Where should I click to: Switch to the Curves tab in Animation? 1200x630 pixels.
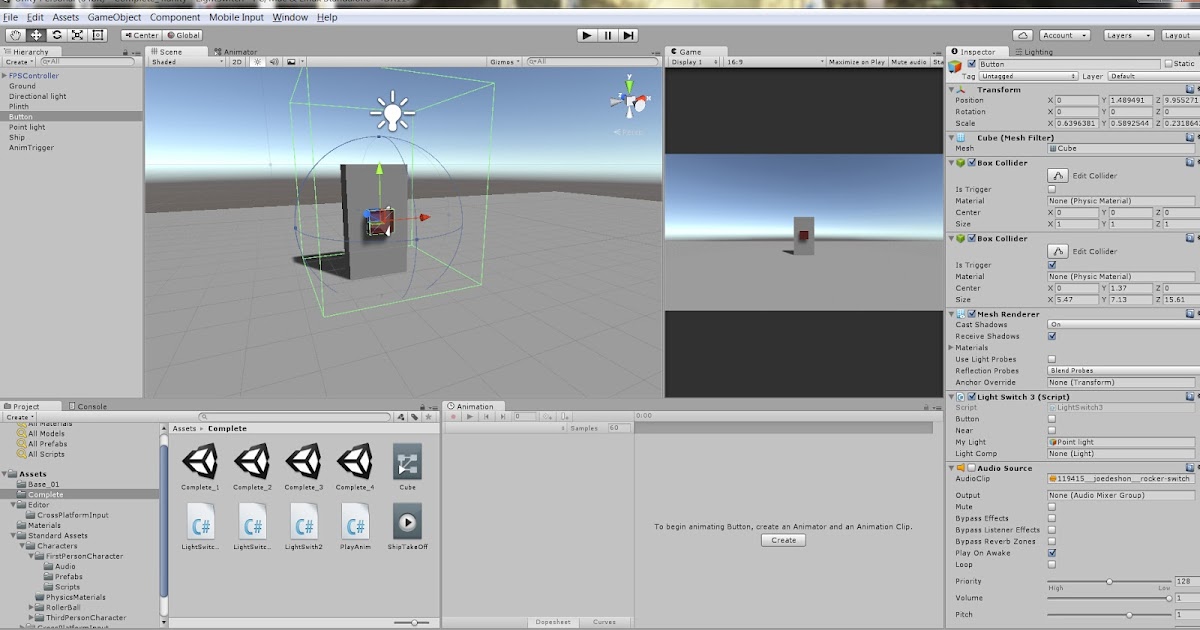pyautogui.click(x=604, y=621)
